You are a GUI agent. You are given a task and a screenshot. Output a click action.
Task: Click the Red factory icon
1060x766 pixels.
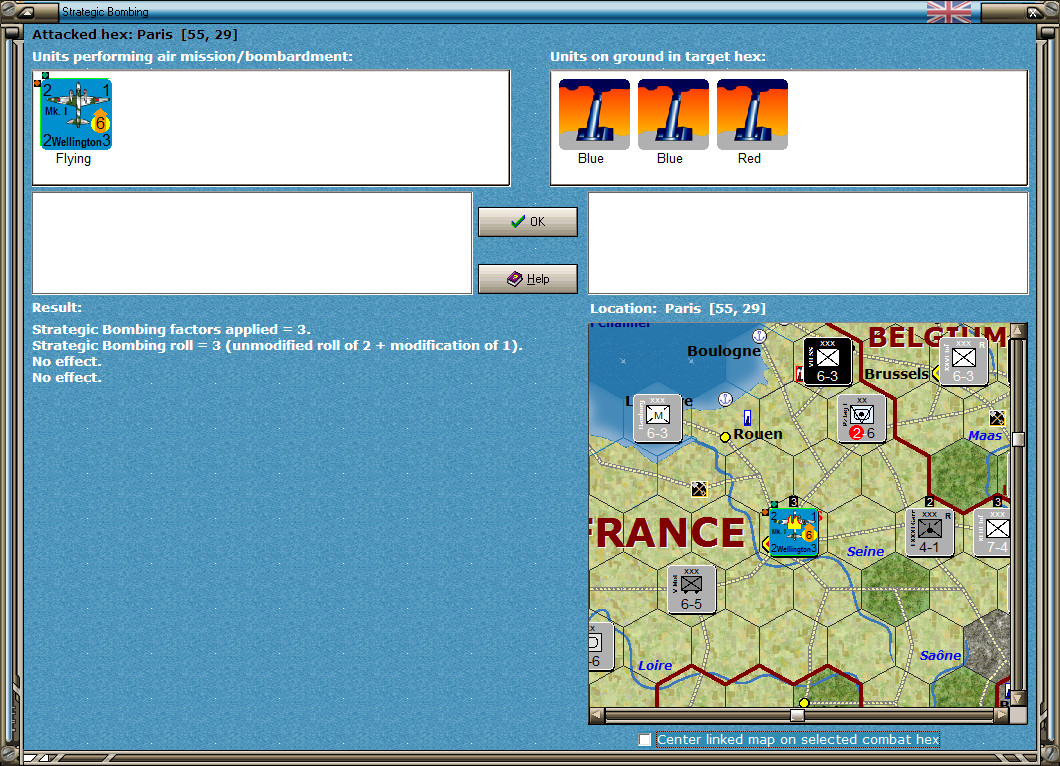coord(752,114)
